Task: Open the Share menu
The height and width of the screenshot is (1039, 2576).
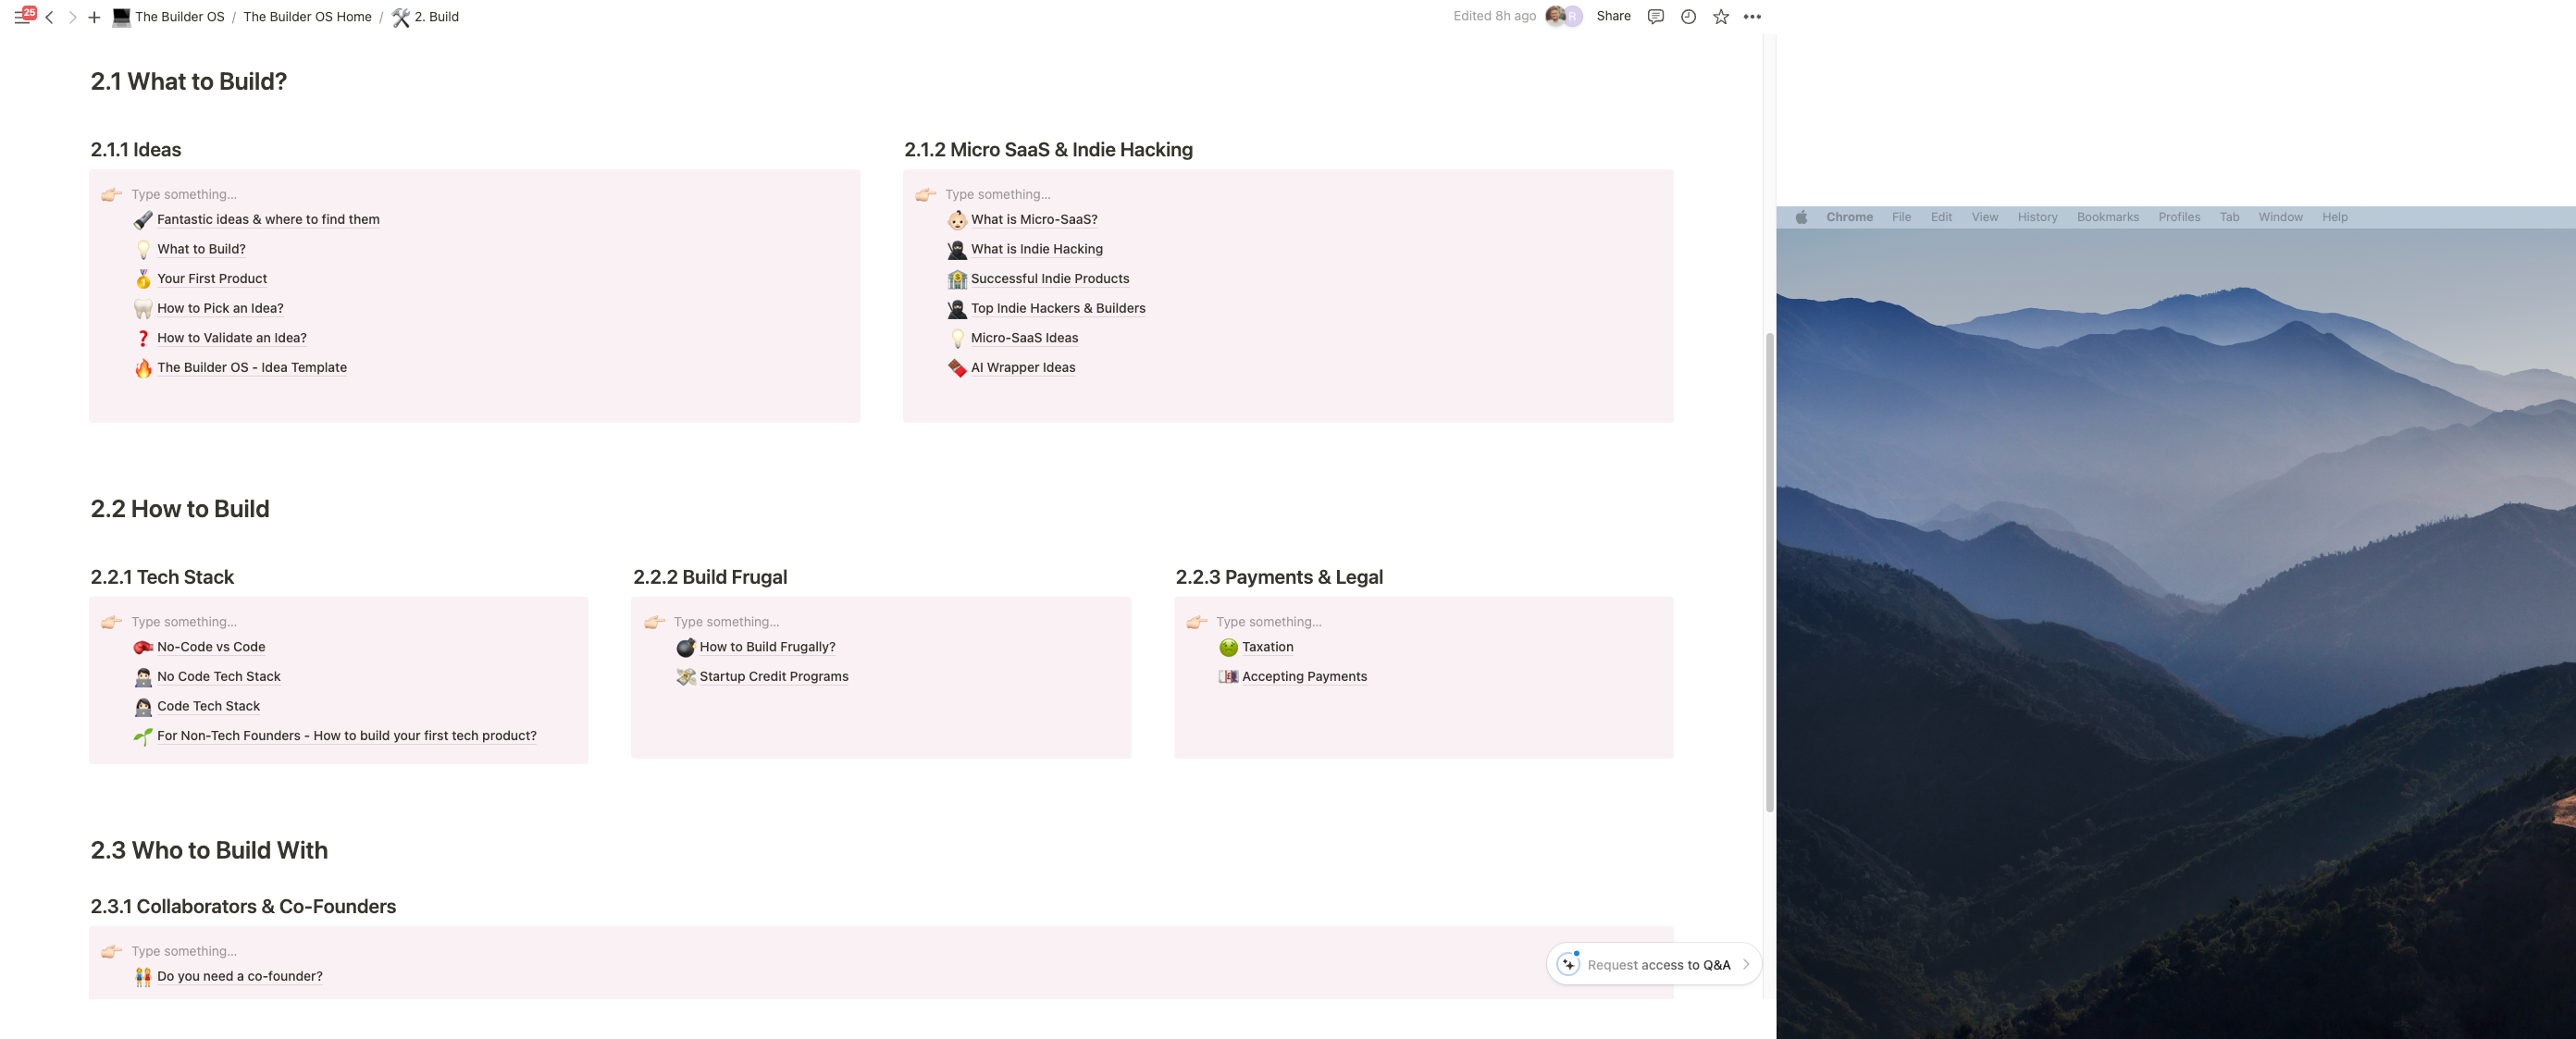Action: [x=1612, y=16]
